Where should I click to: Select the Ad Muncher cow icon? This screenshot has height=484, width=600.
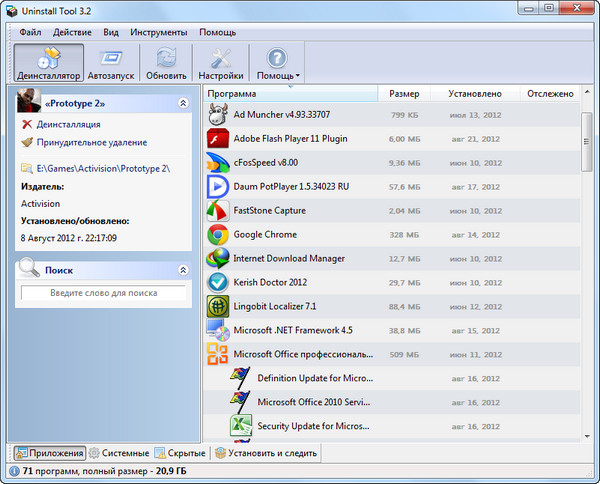(x=218, y=115)
